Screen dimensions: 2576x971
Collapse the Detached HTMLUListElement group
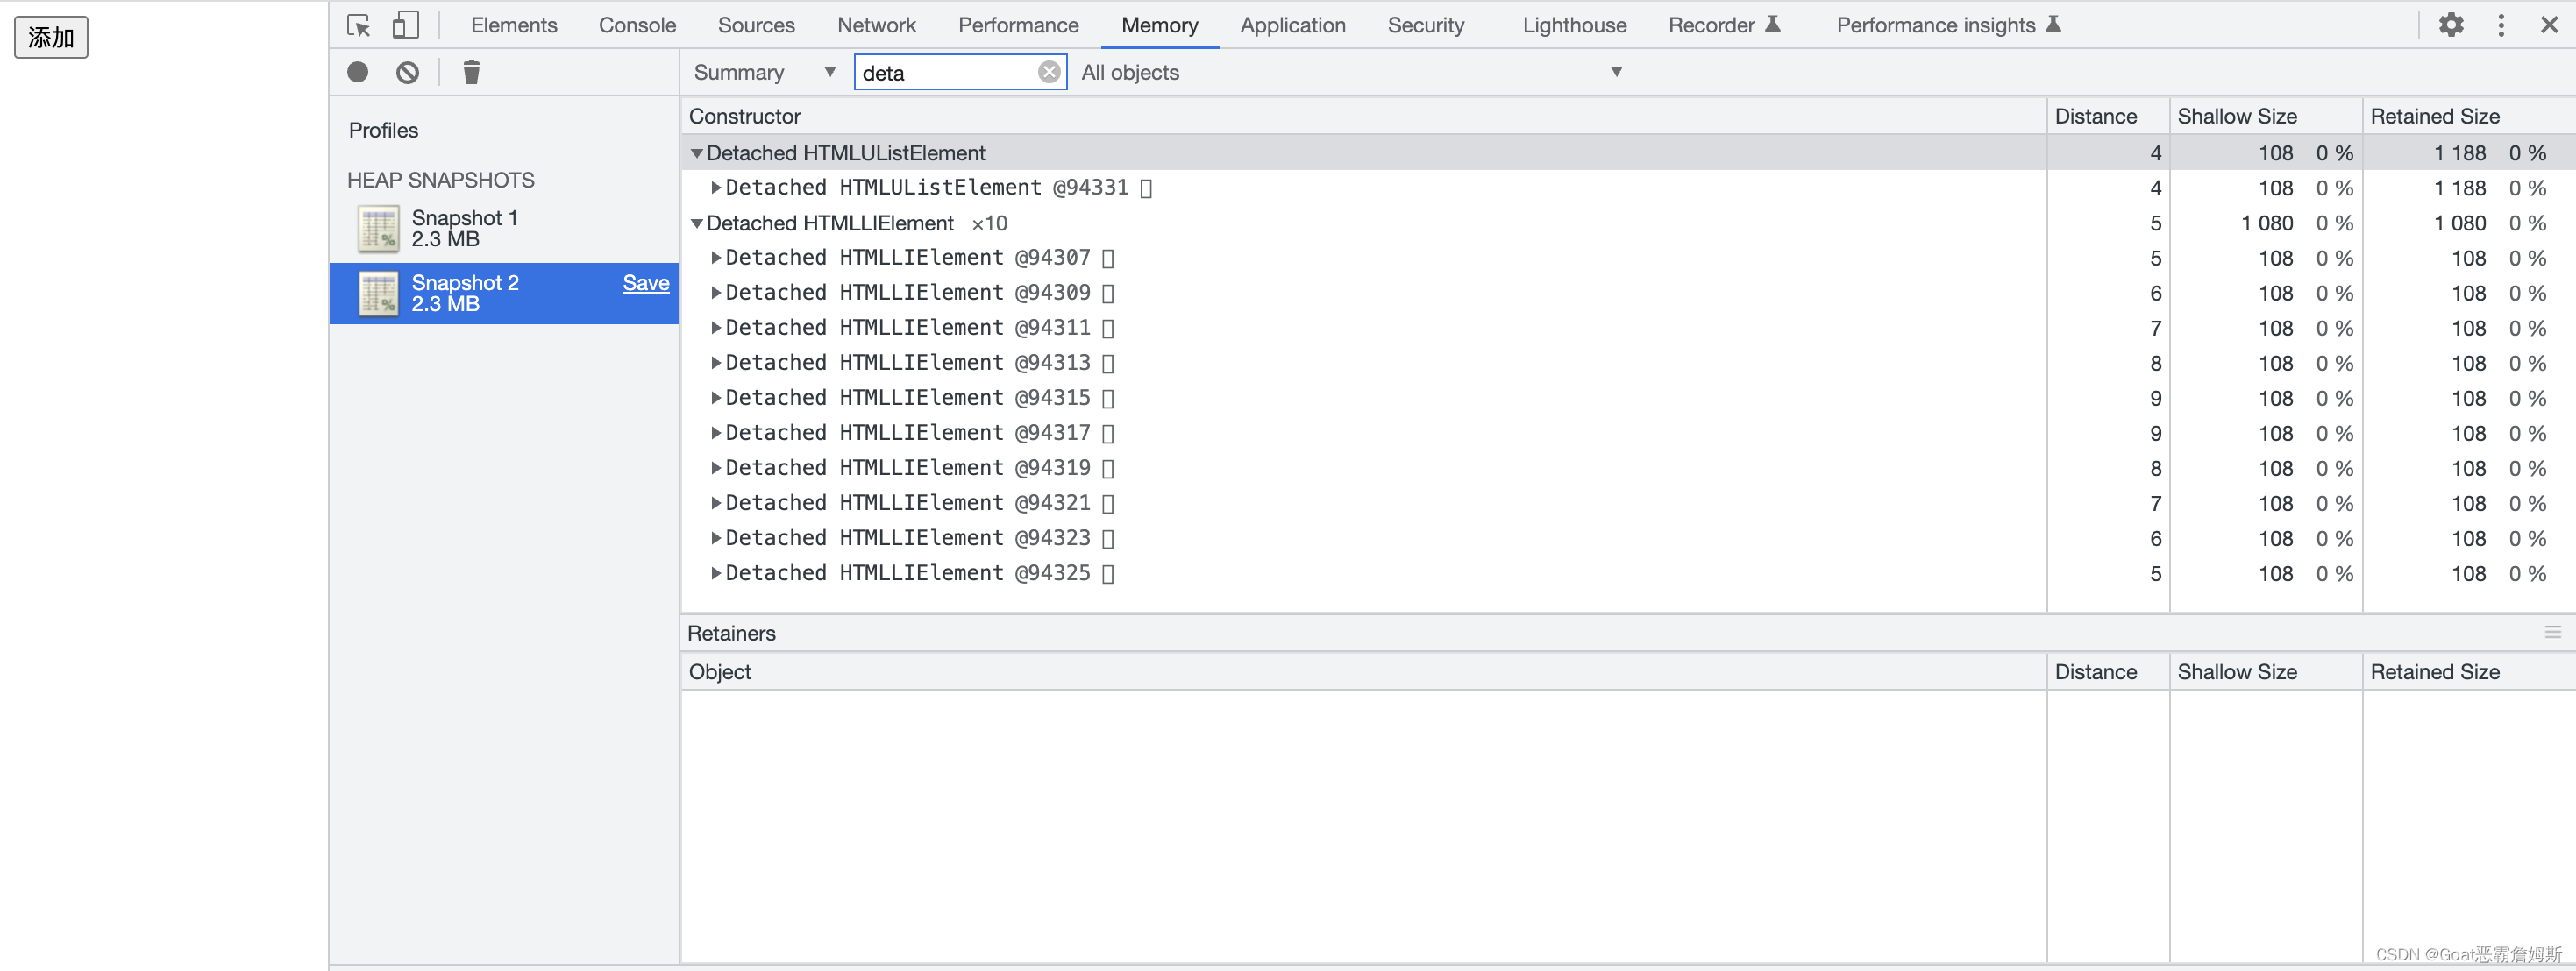click(697, 153)
